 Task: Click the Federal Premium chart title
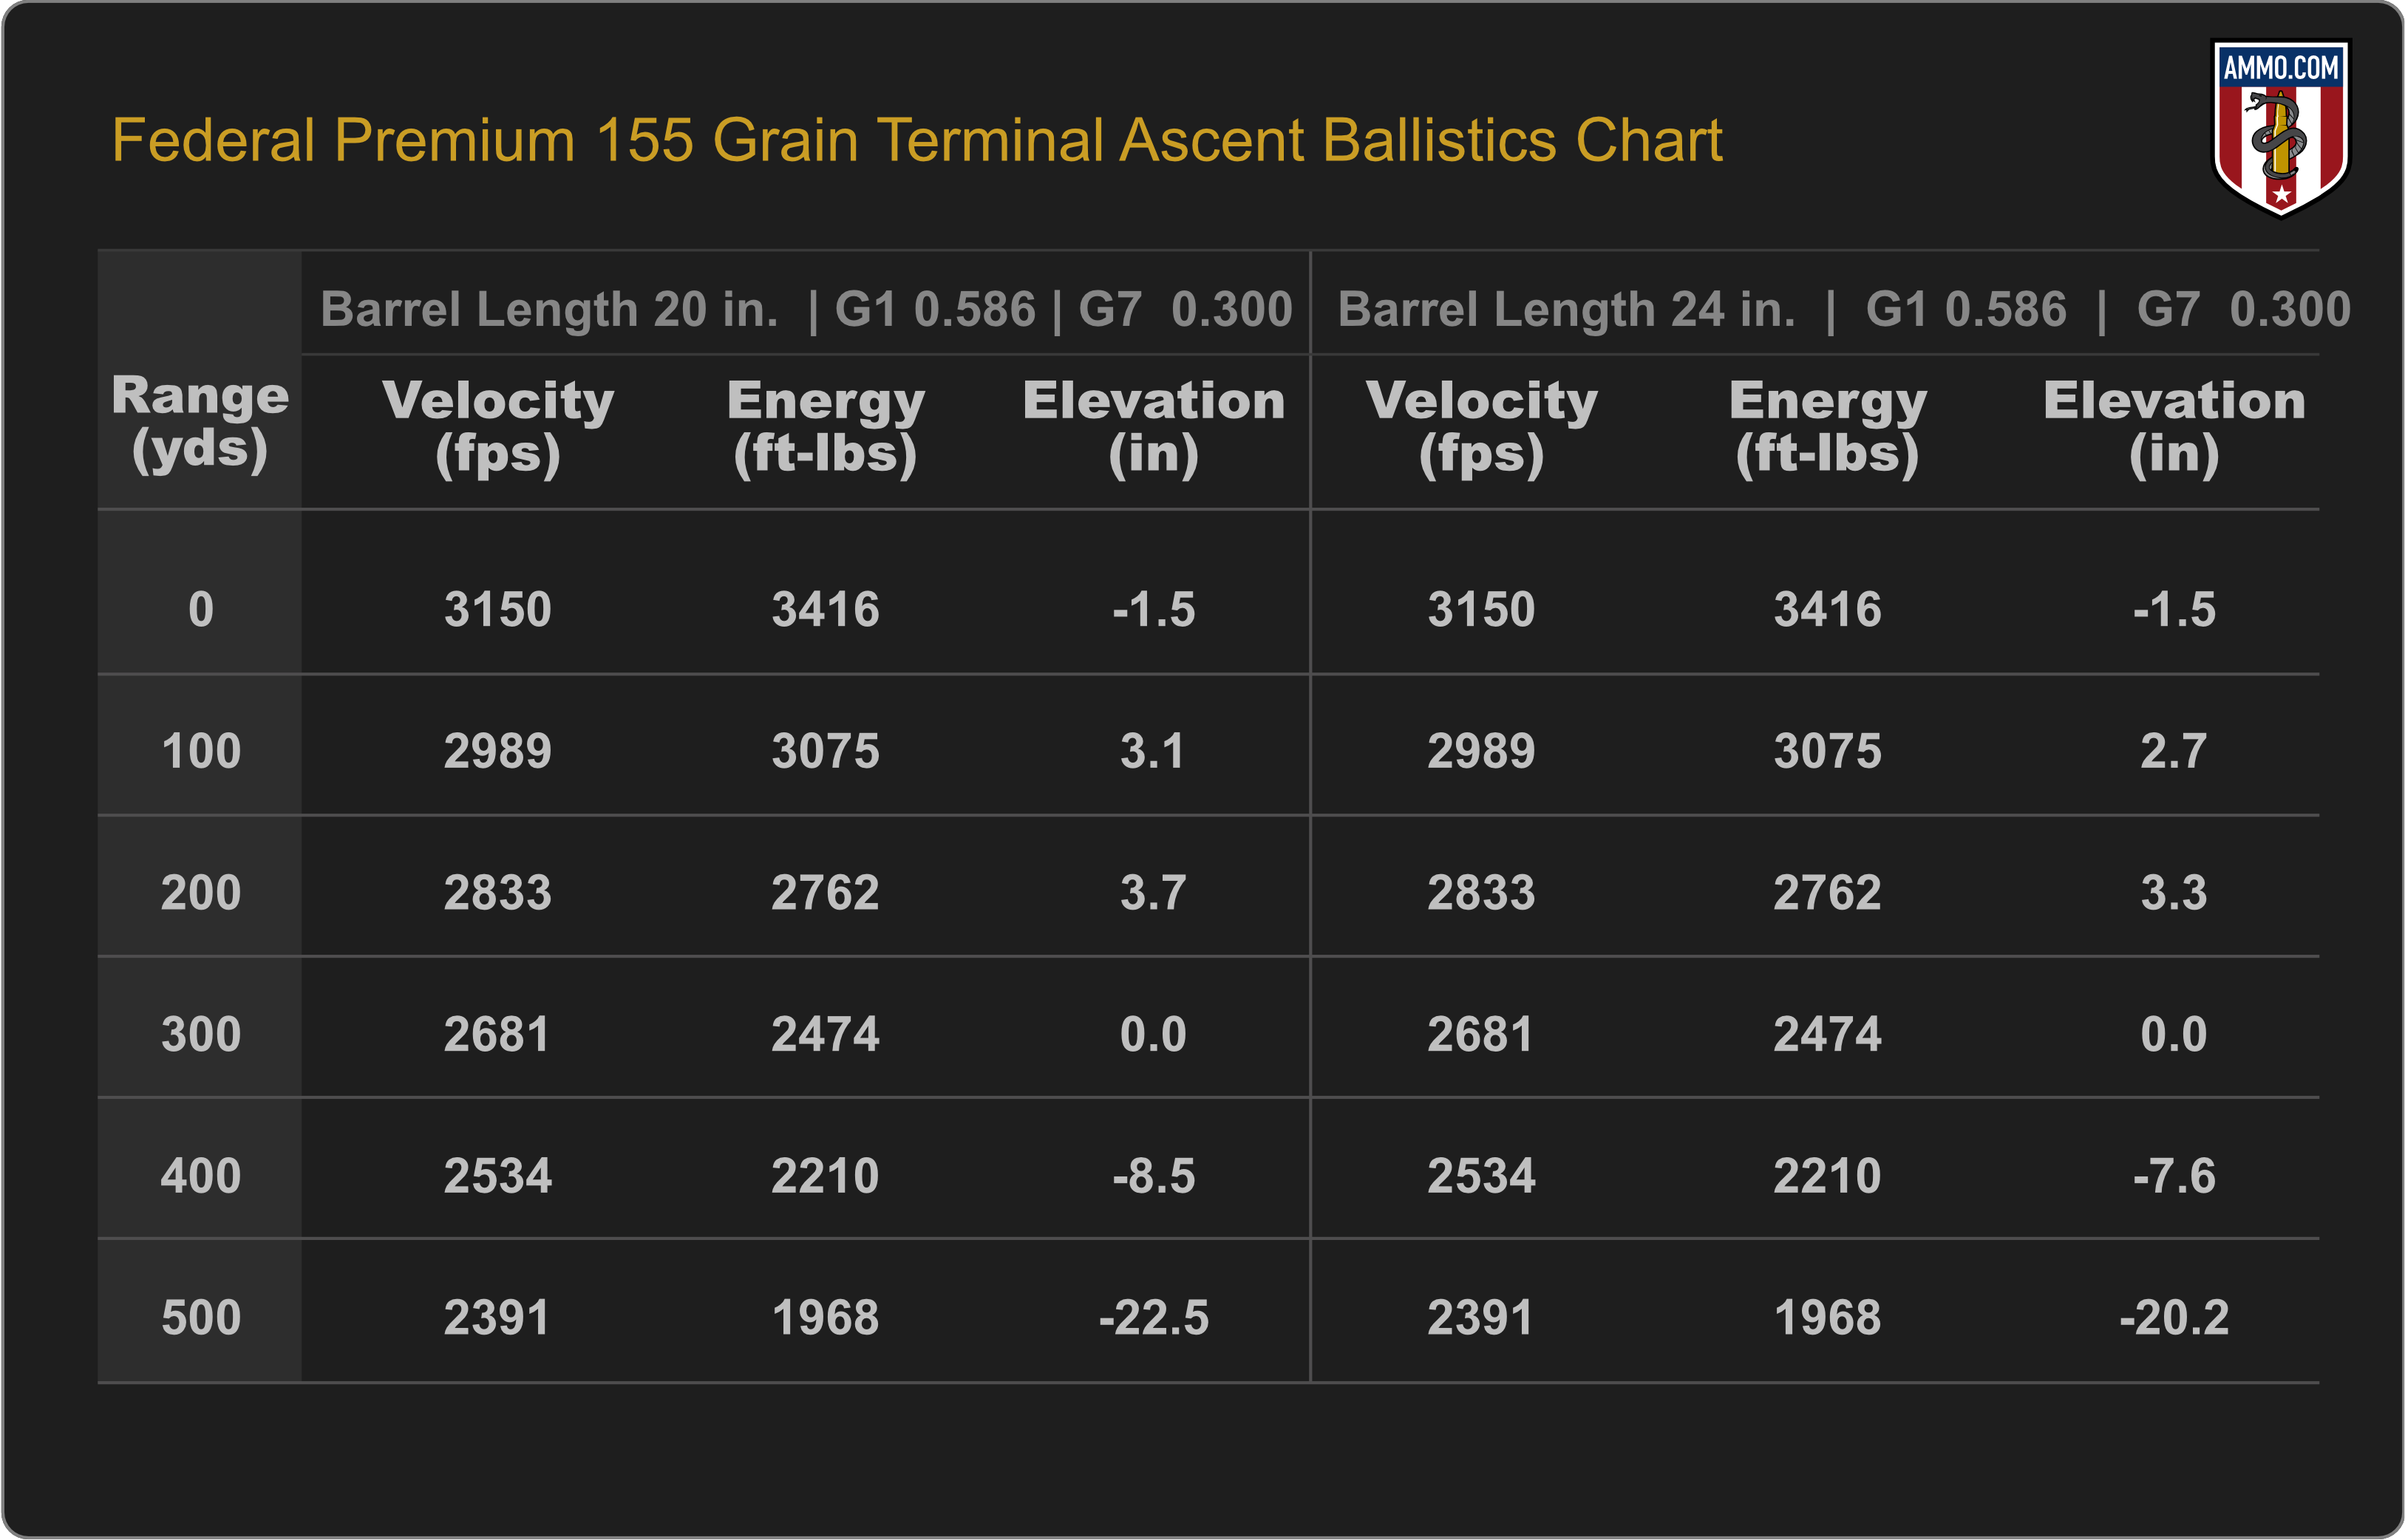point(916,140)
